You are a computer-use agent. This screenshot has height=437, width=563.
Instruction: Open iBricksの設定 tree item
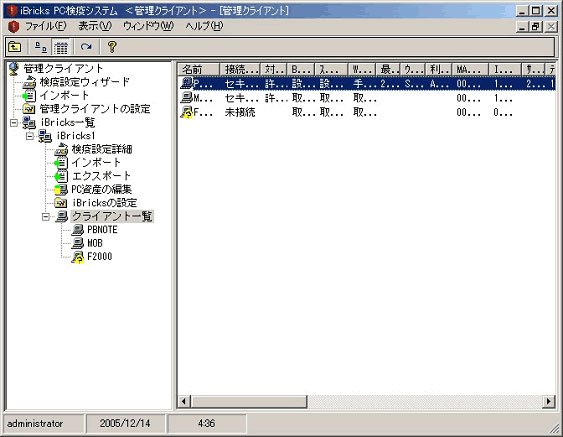tap(104, 203)
